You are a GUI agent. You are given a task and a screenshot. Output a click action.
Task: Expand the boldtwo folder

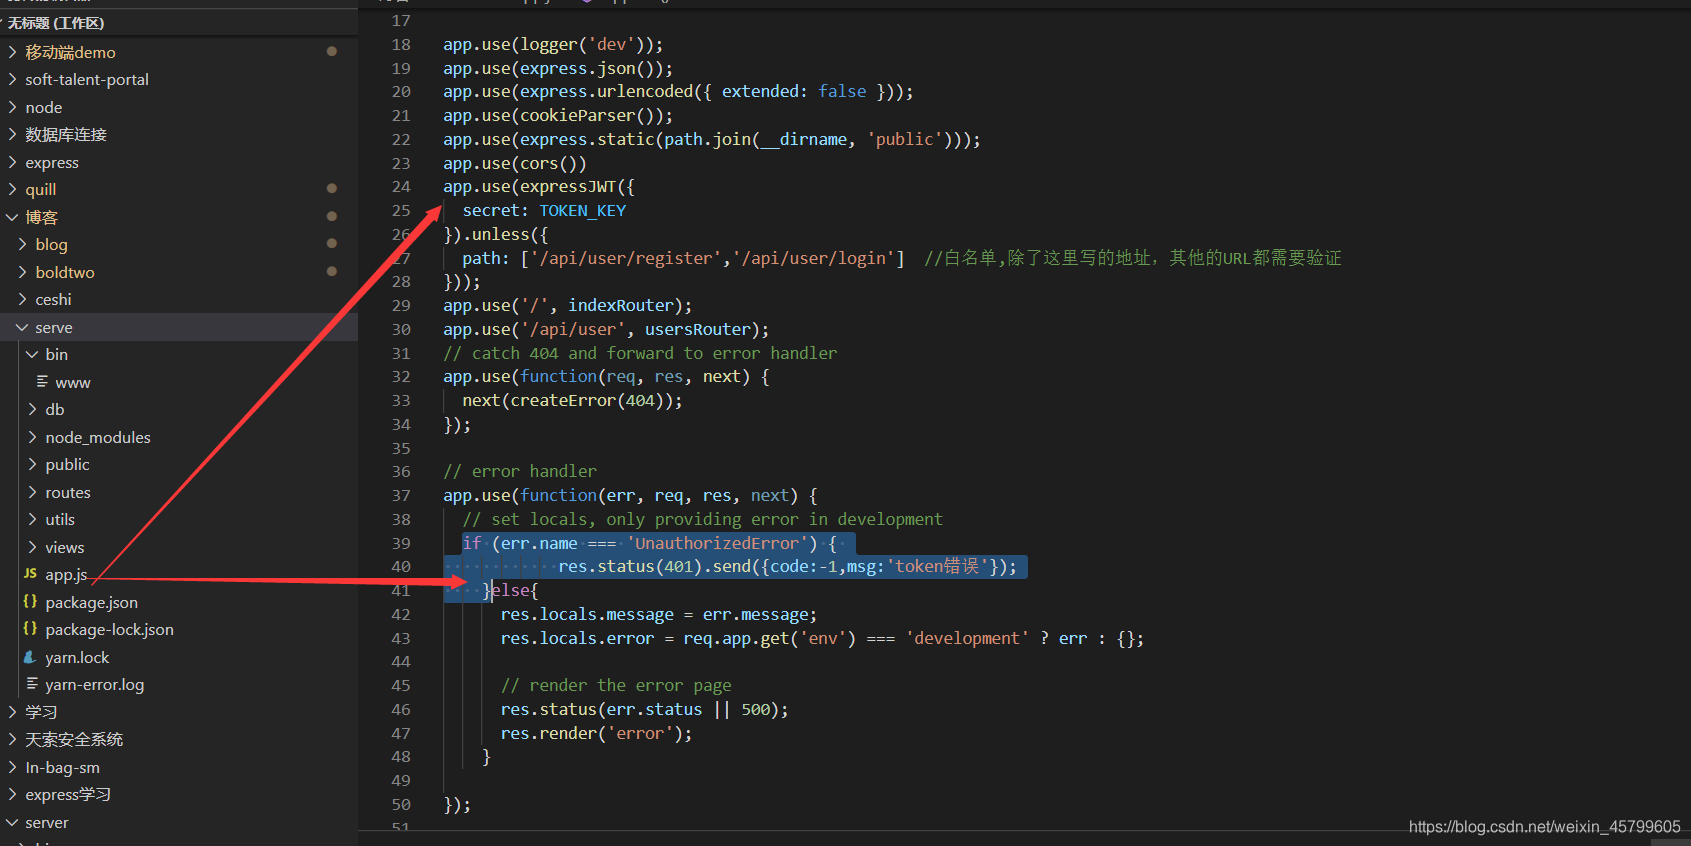(22, 272)
